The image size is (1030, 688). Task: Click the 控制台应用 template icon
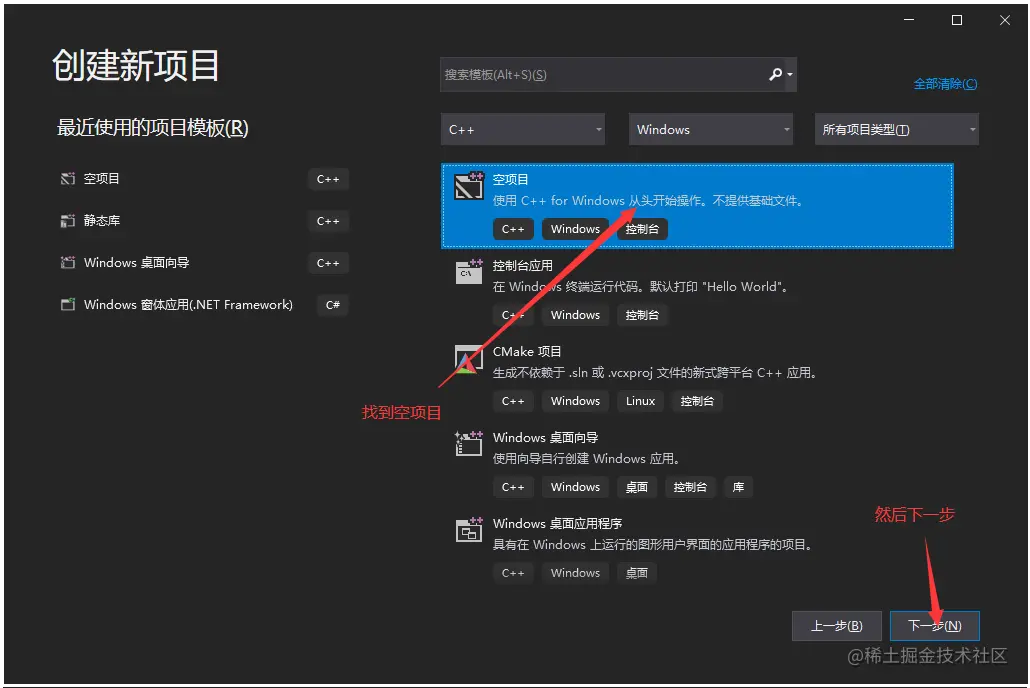click(x=469, y=271)
